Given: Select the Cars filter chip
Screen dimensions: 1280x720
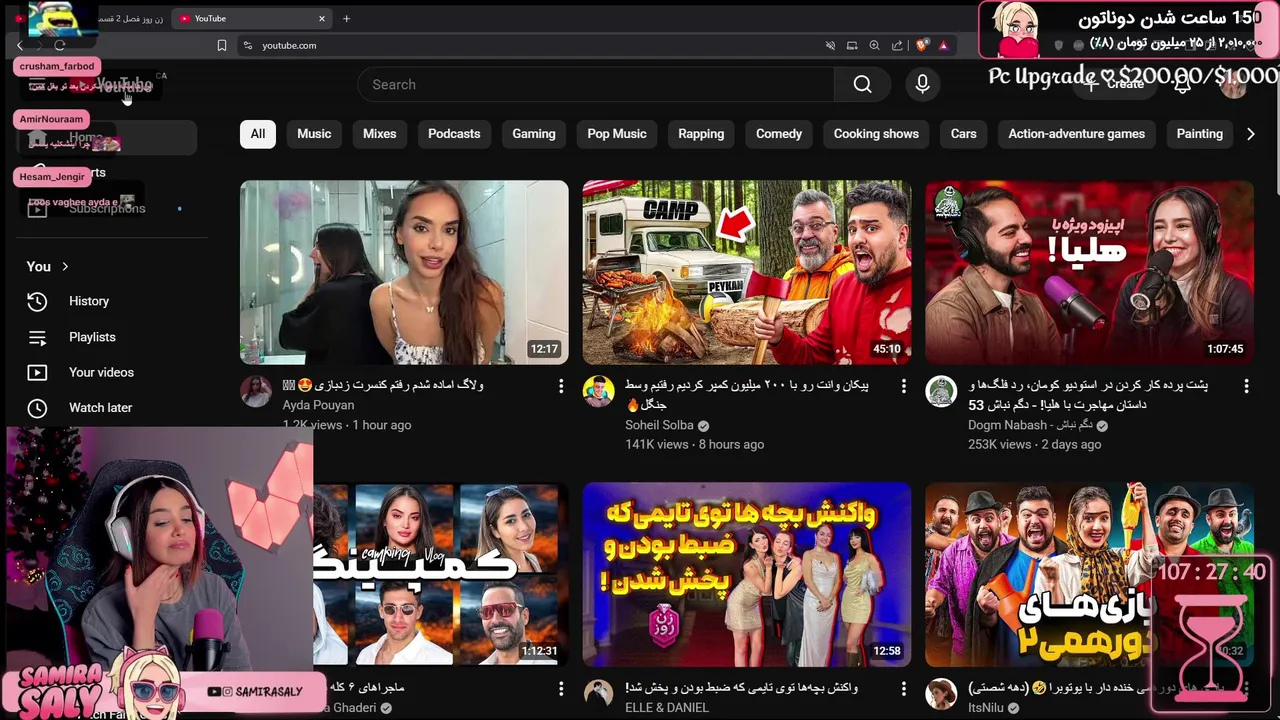Looking at the screenshot, I should (x=963, y=134).
